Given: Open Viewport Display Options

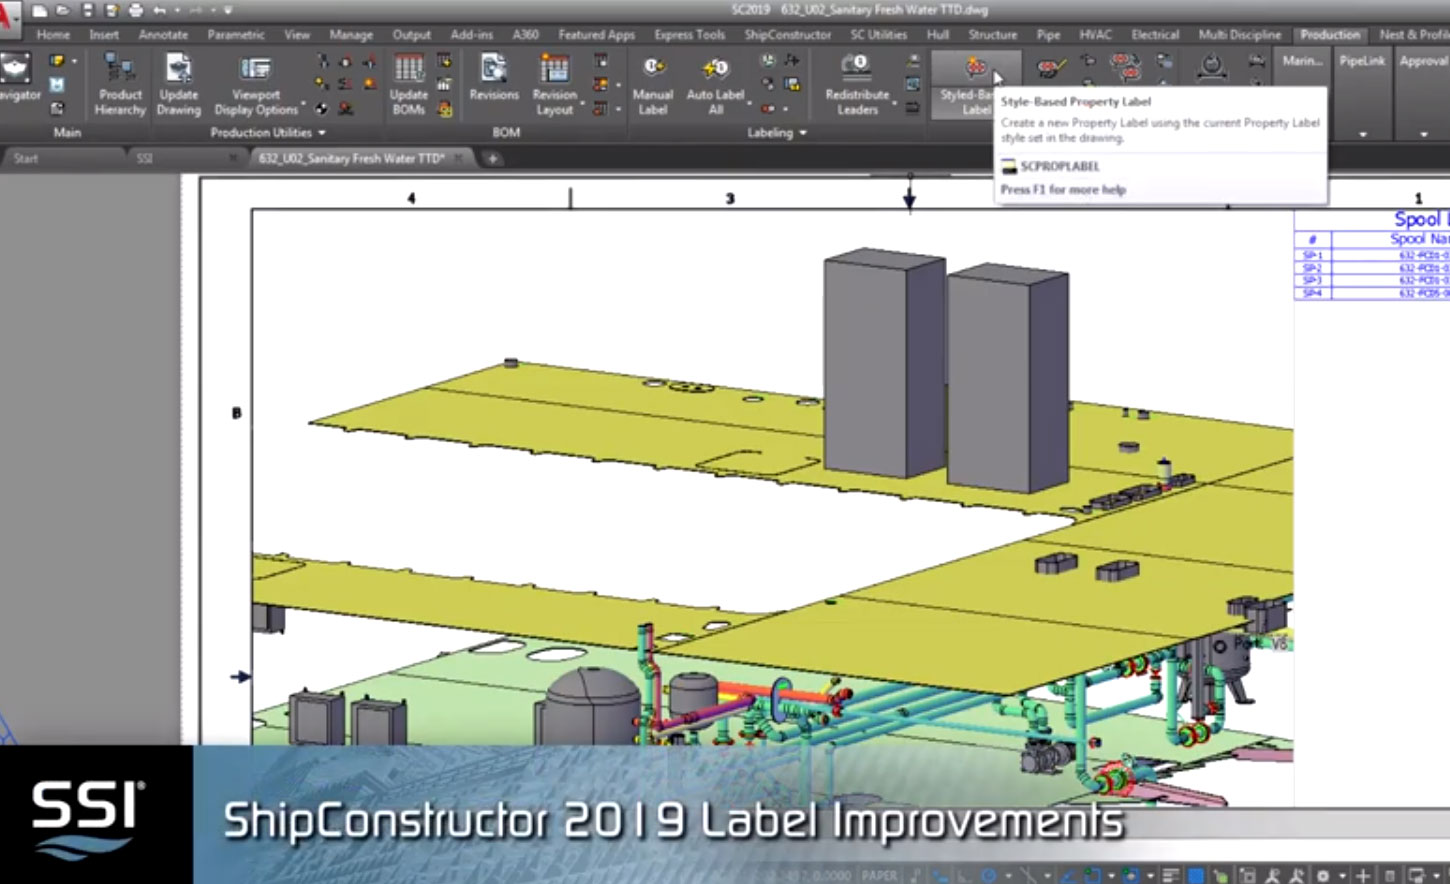Looking at the screenshot, I should (254, 85).
